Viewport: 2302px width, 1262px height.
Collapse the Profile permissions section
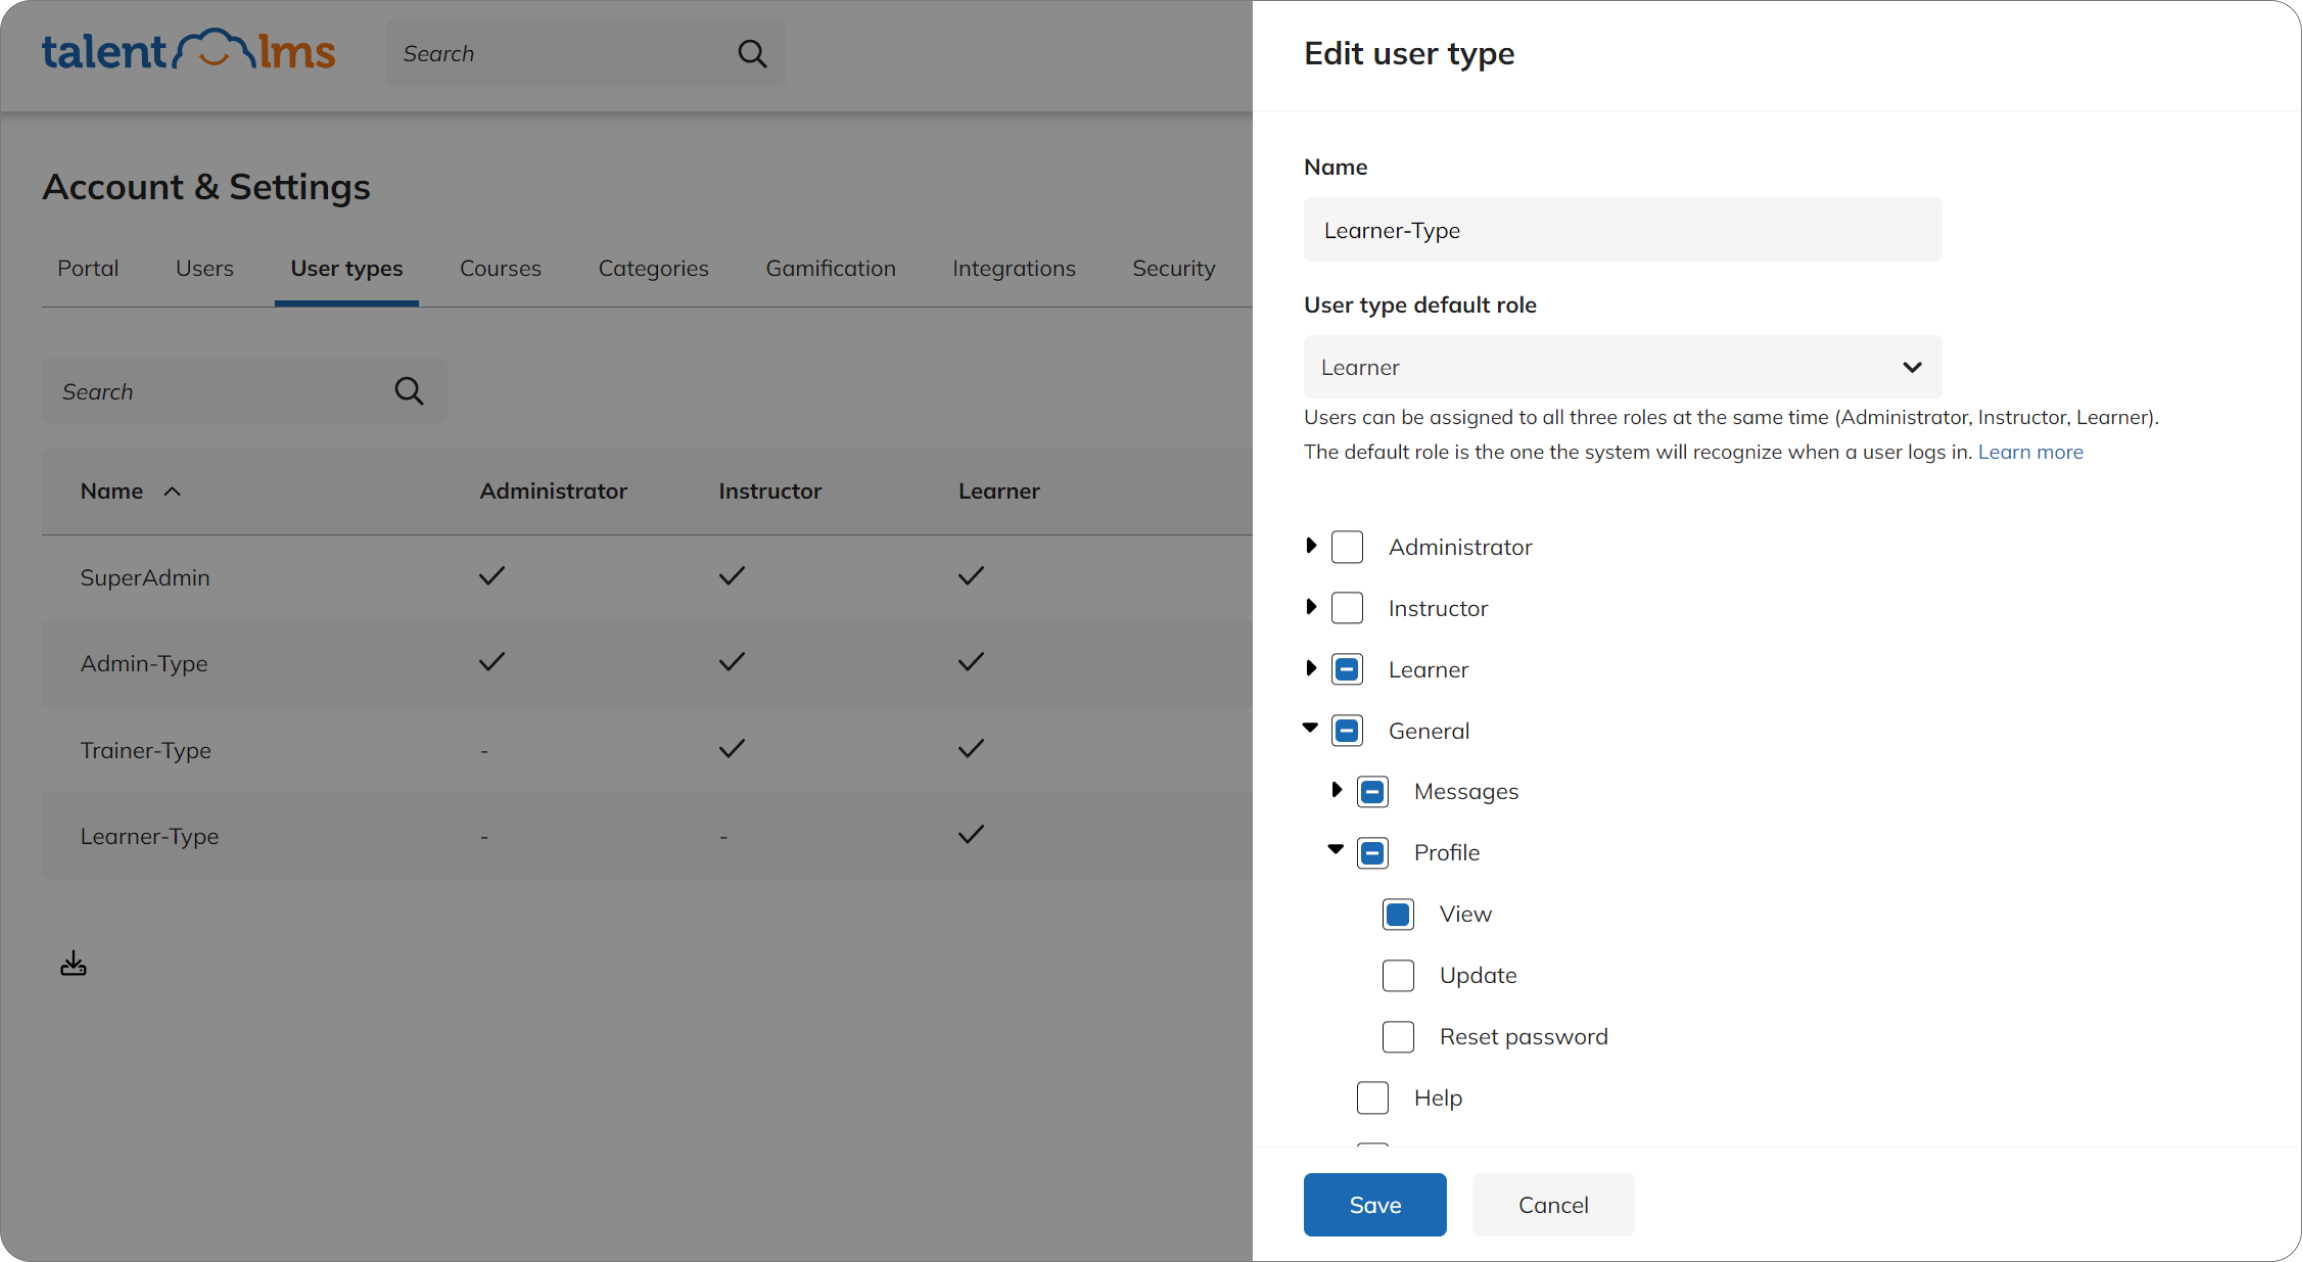(1336, 850)
